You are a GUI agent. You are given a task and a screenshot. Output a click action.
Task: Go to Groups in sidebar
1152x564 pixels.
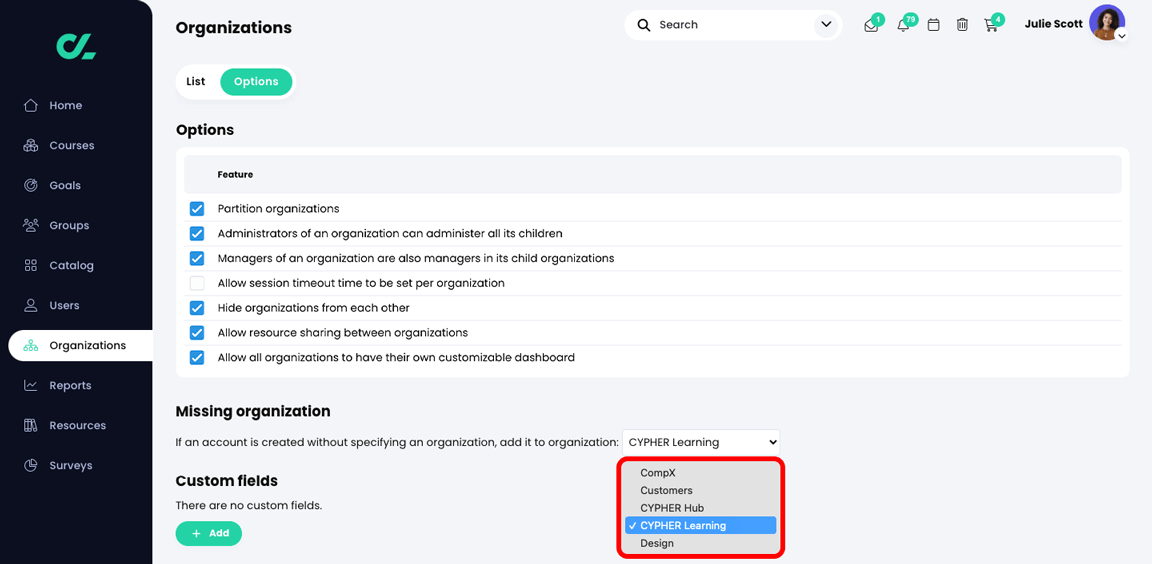pyautogui.click(x=69, y=225)
